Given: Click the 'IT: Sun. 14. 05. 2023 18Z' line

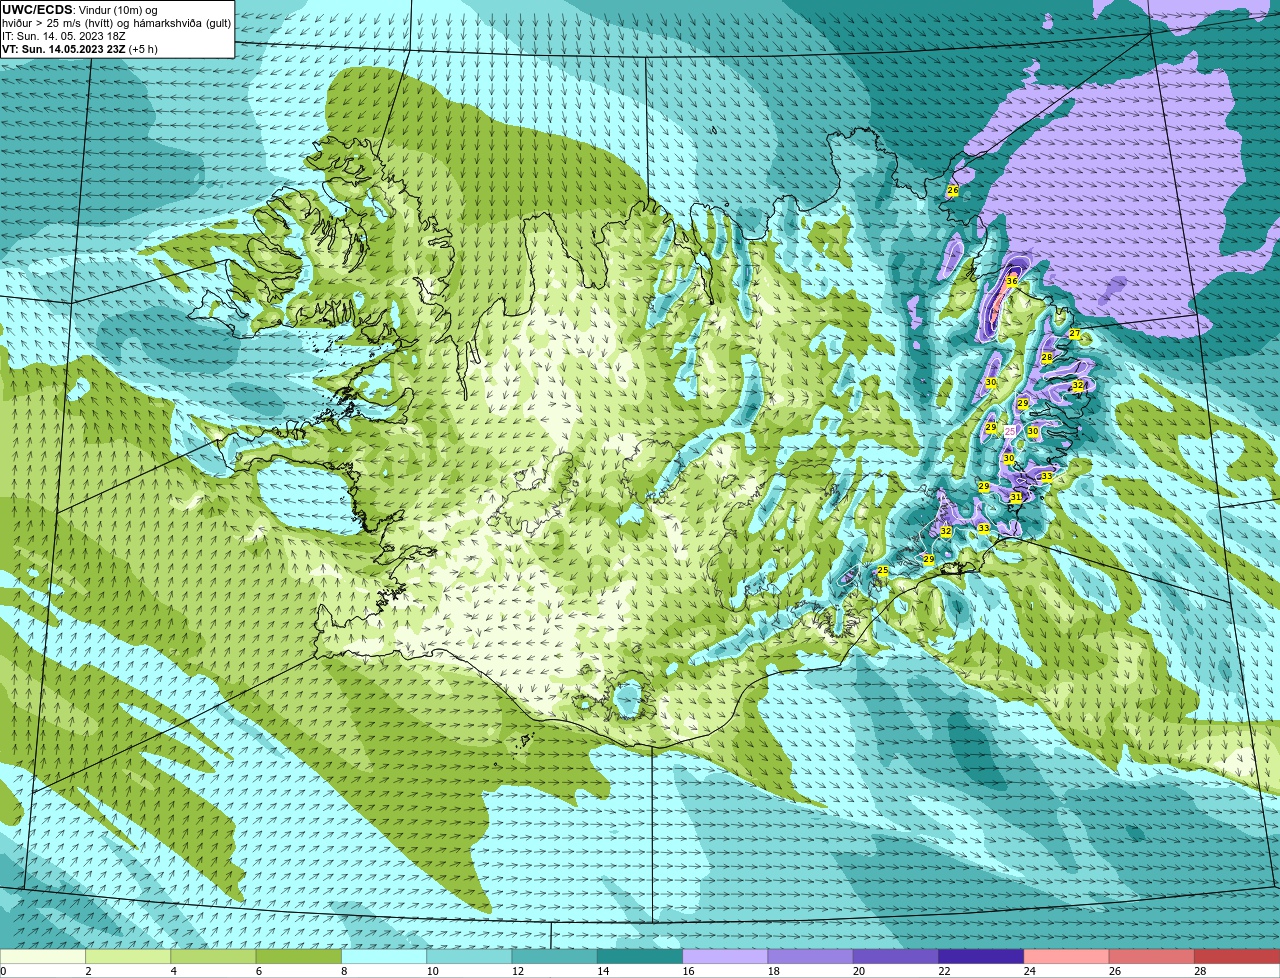Looking at the screenshot, I should coord(64,36).
